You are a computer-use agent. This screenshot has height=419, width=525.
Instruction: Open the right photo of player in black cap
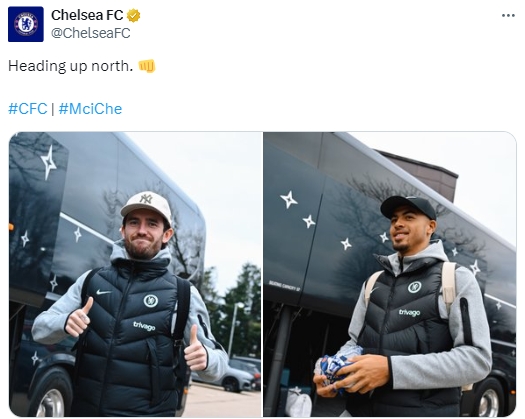click(x=390, y=274)
